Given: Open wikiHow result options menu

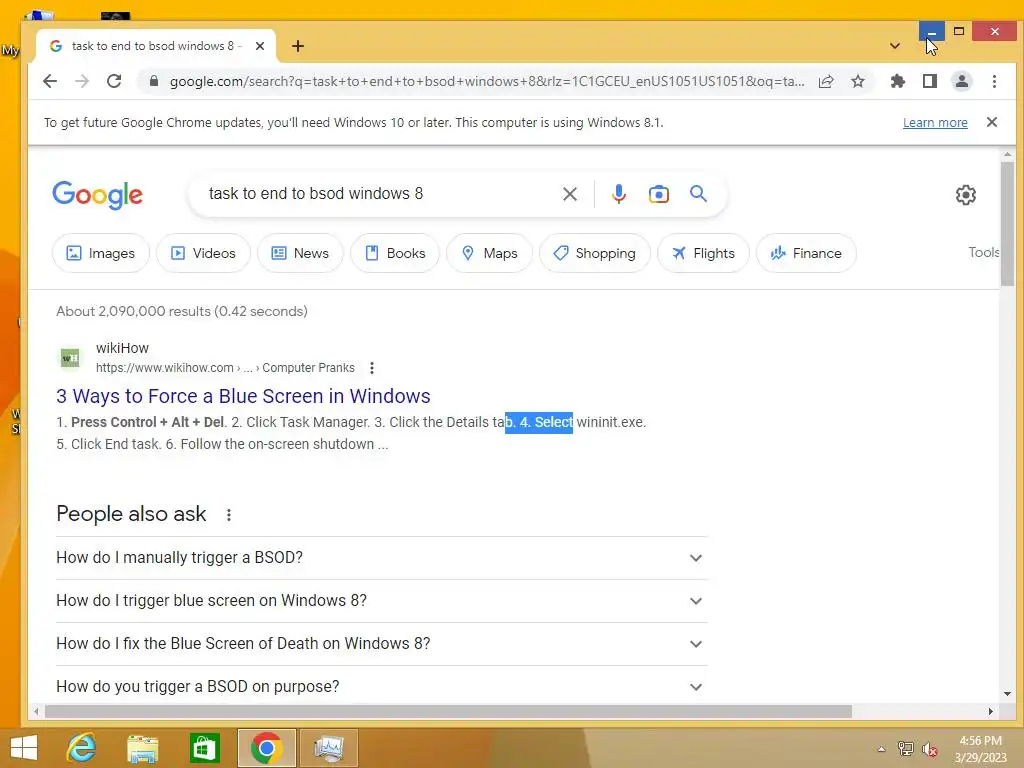Looking at the screenshot, I should (x=372, y=368).
